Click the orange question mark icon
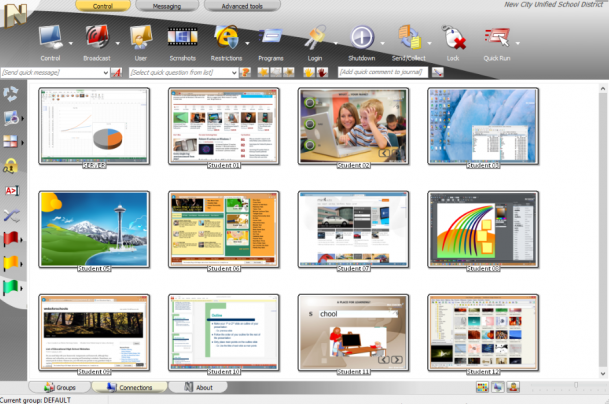Image resolution: width=609 pixels, height=404 pixels. pyautogui.click(x=245, y=72)
